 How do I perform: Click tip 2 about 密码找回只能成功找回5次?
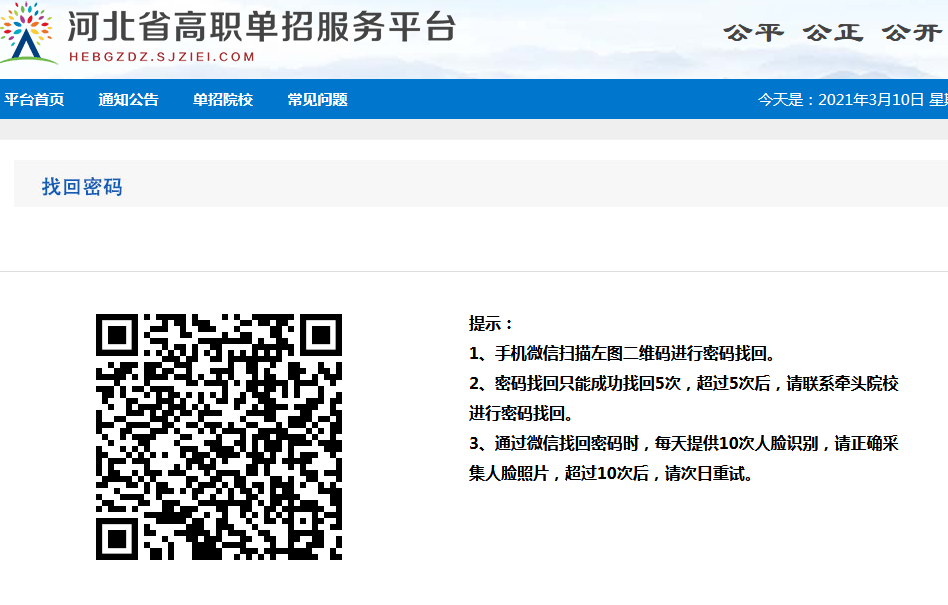click(684, 398)
